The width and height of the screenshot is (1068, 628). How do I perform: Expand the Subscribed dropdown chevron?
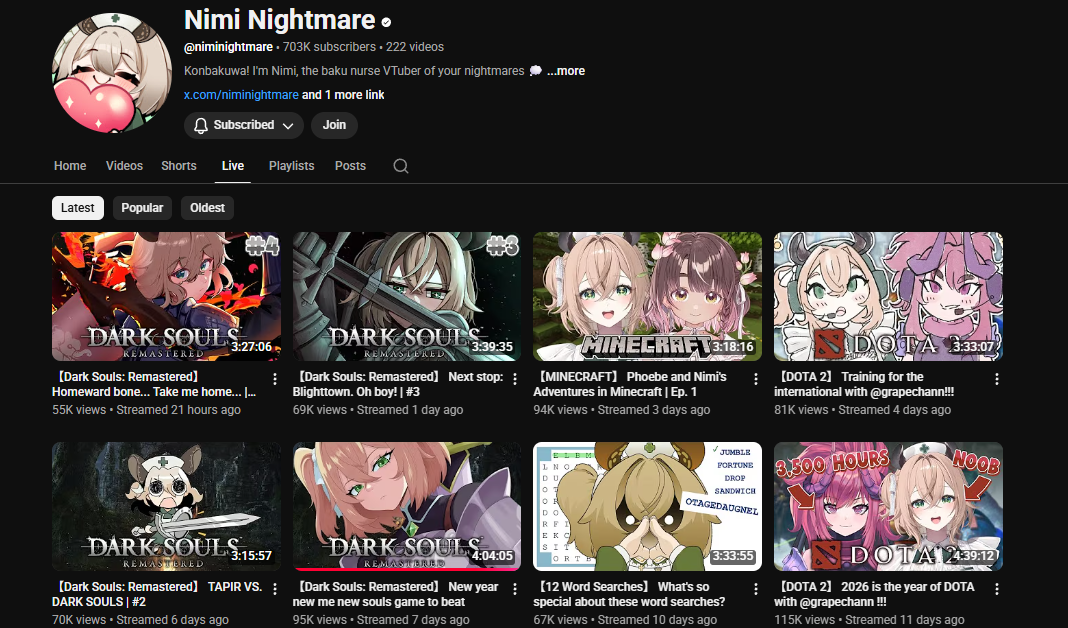tap(288, 126)
